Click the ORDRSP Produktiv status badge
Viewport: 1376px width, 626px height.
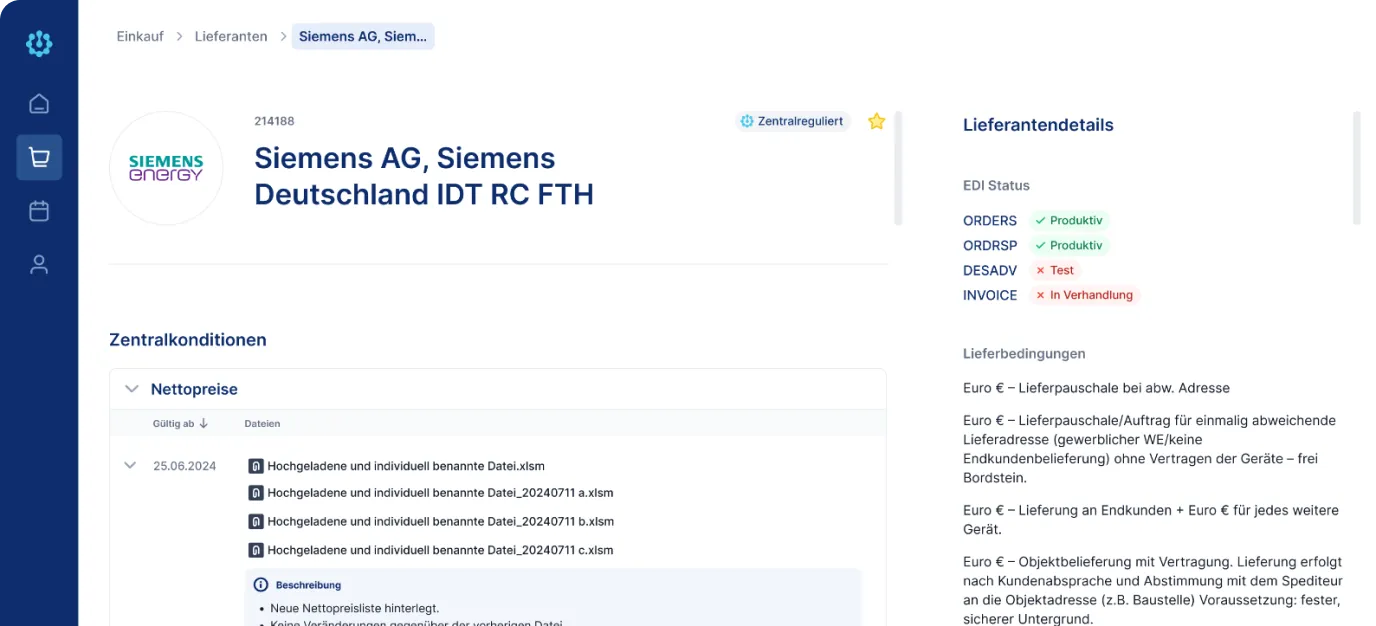[1069, 245]
